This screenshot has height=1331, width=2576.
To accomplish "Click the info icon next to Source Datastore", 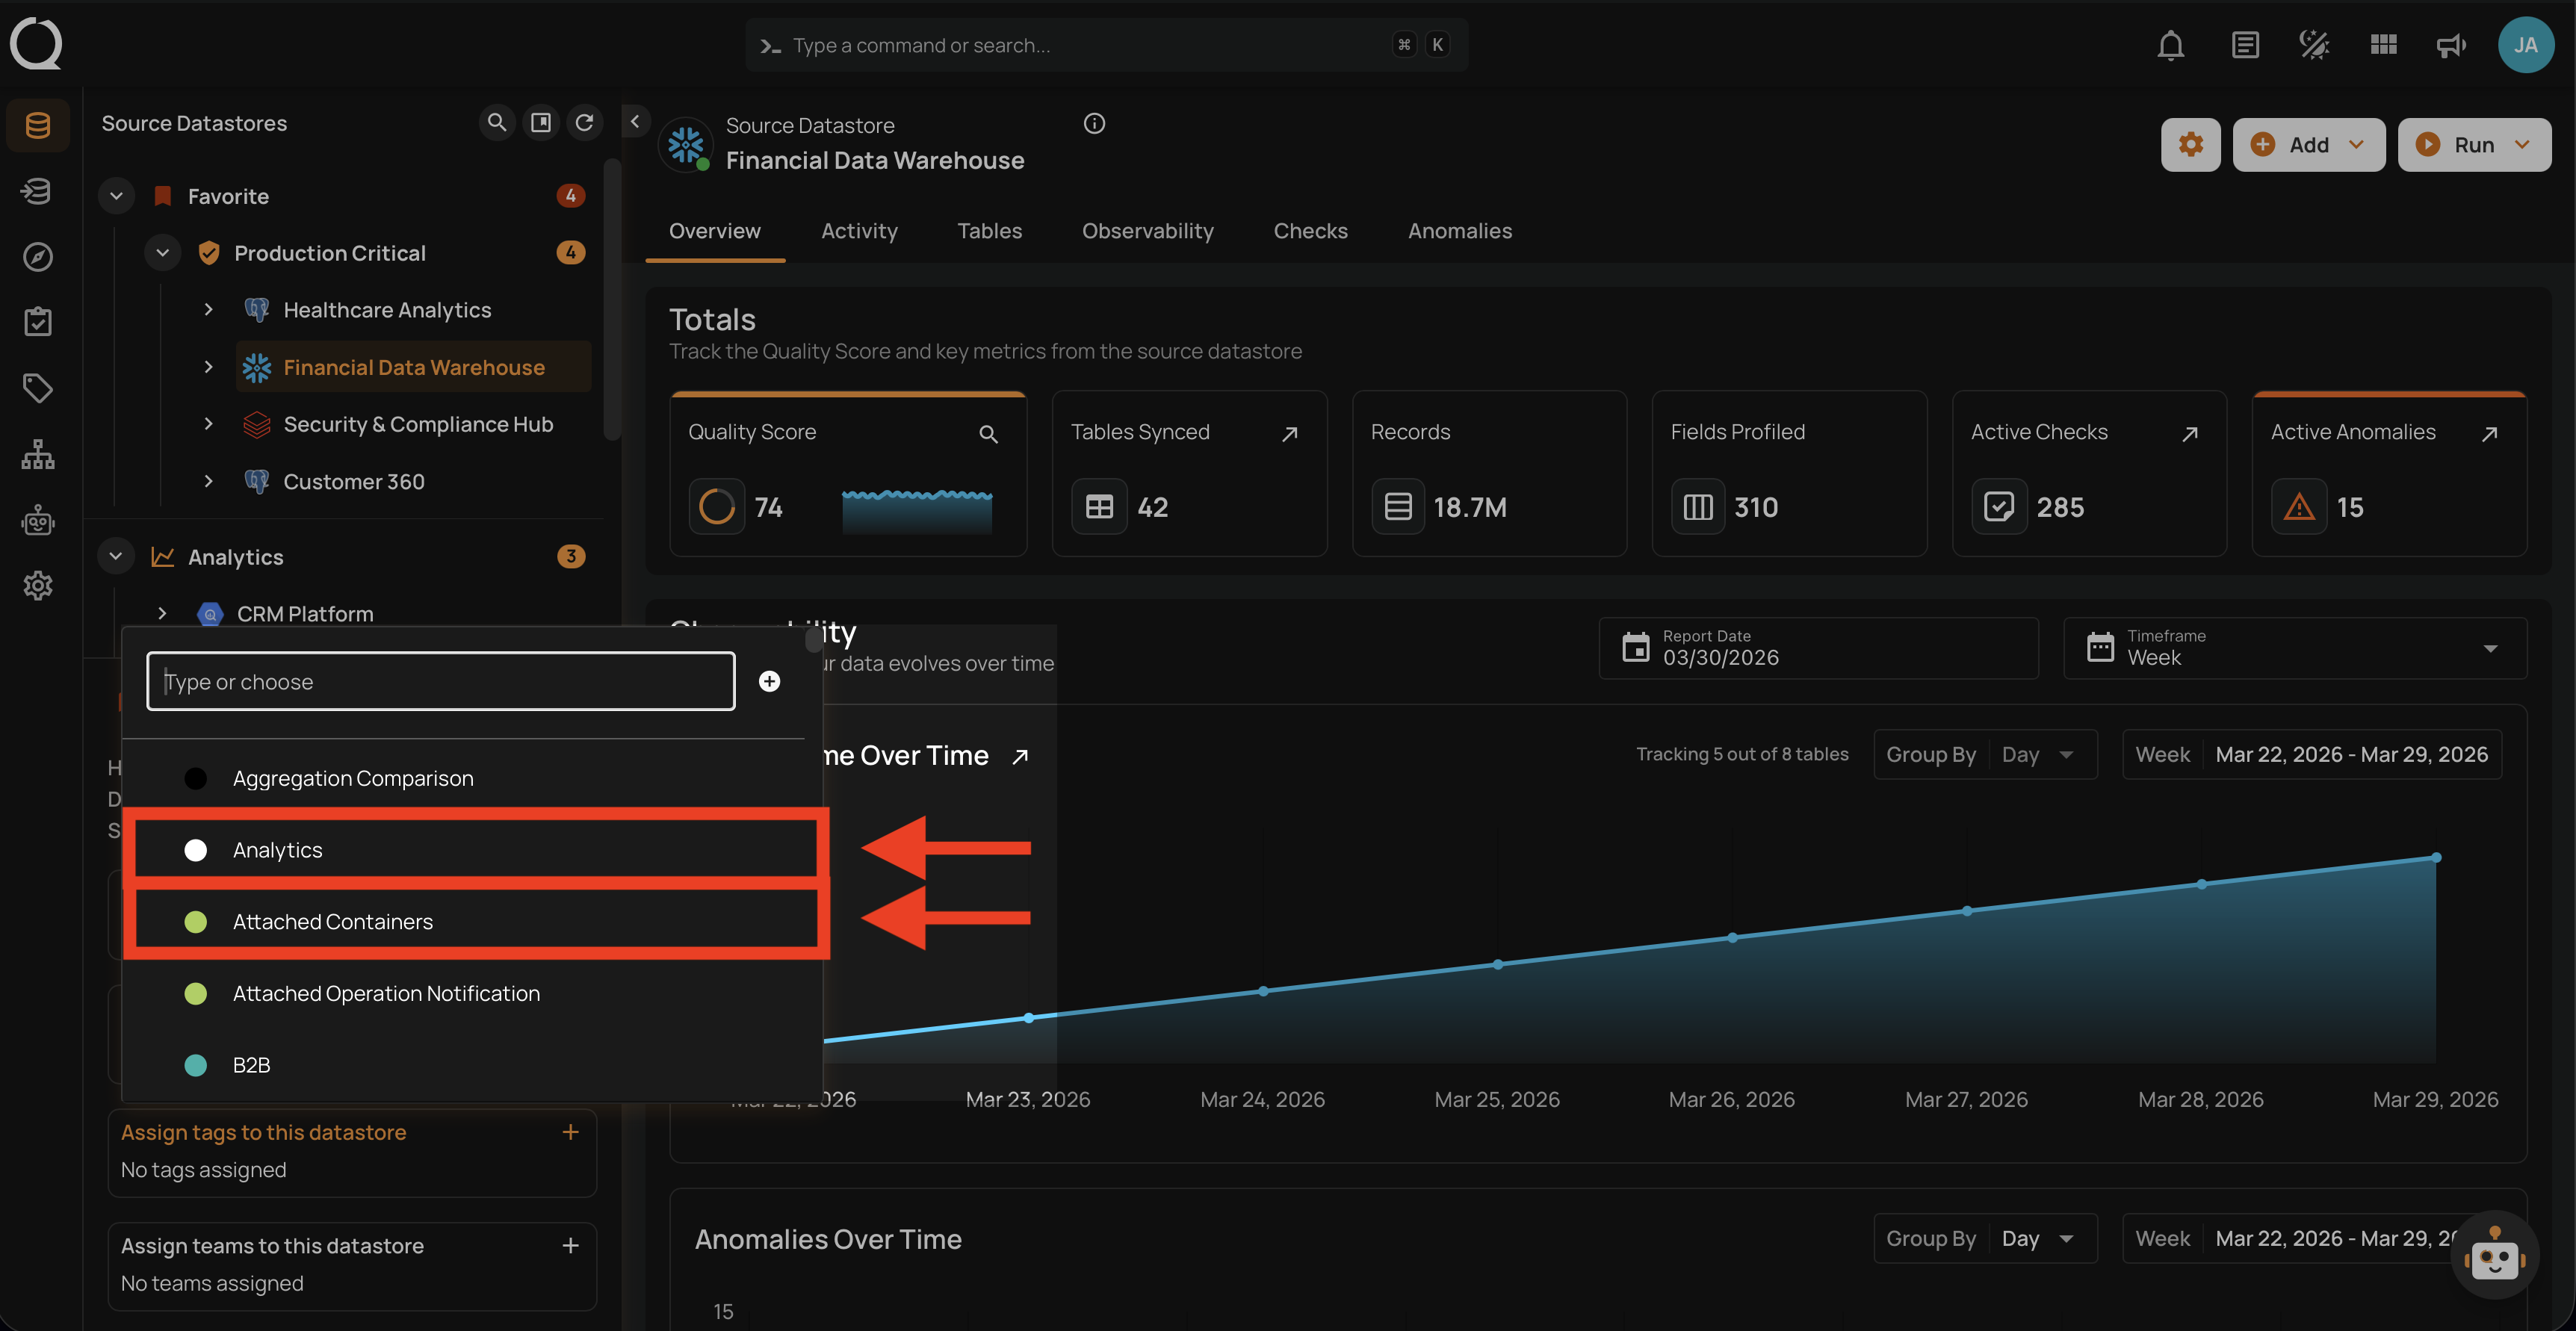I will pos(1094,124).
